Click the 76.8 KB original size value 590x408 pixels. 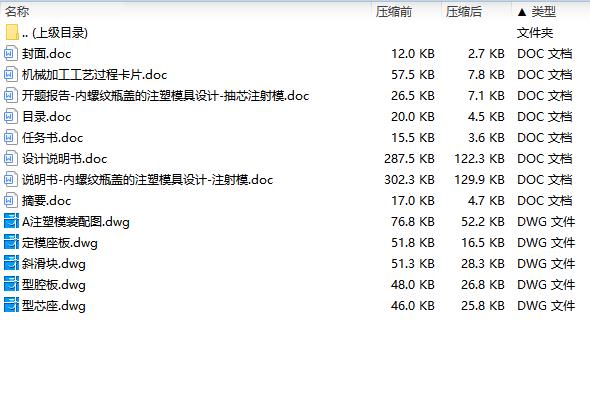(x=413, y=222)
